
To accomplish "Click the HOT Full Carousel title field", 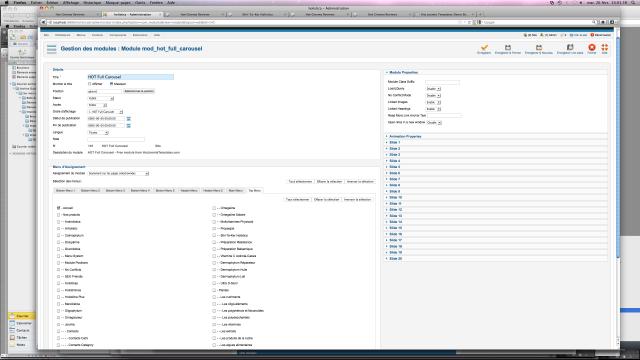I will 130,77.
